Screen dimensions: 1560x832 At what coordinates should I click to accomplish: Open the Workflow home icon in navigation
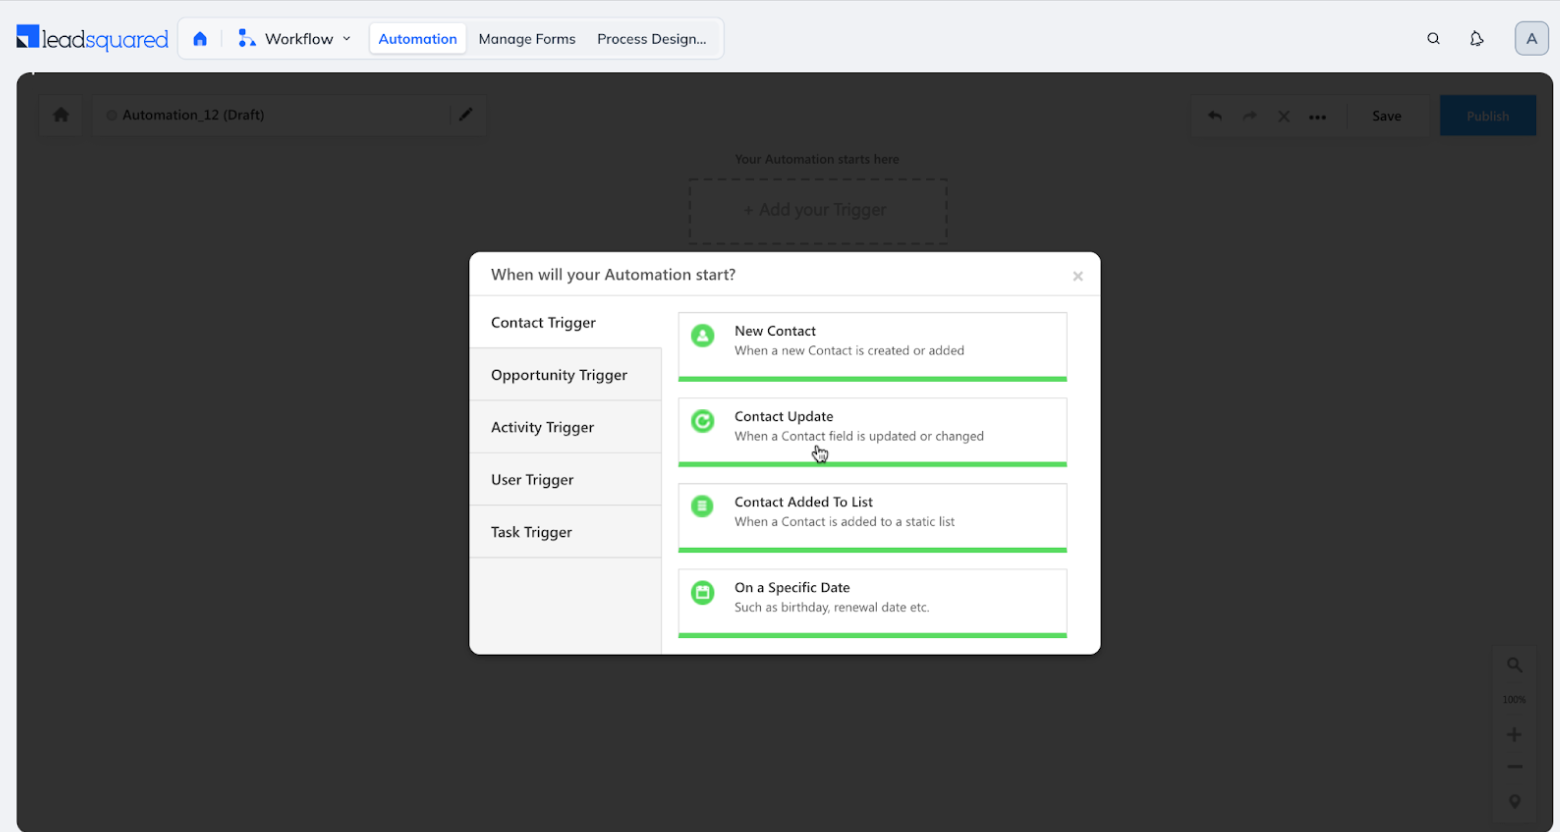(x=200, y=38)
